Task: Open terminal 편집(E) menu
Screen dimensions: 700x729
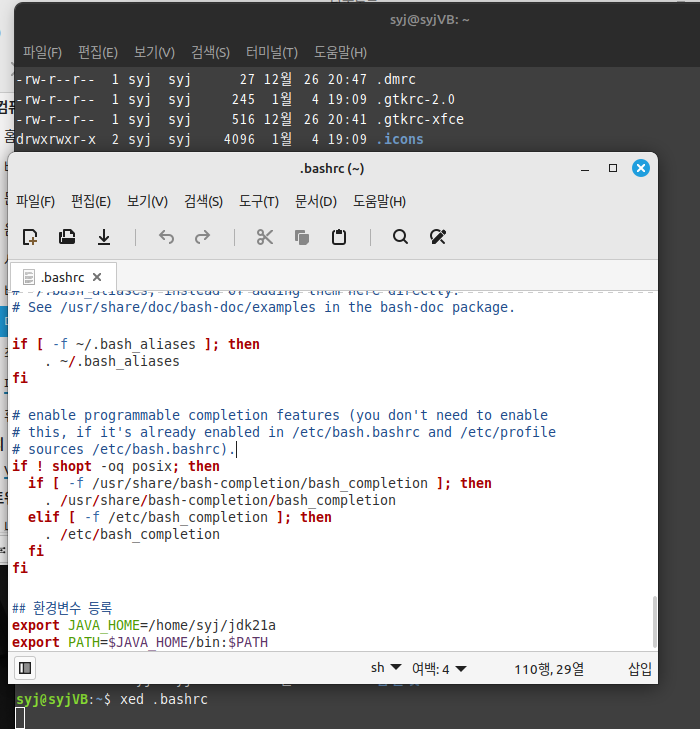Action: [98, 52]
